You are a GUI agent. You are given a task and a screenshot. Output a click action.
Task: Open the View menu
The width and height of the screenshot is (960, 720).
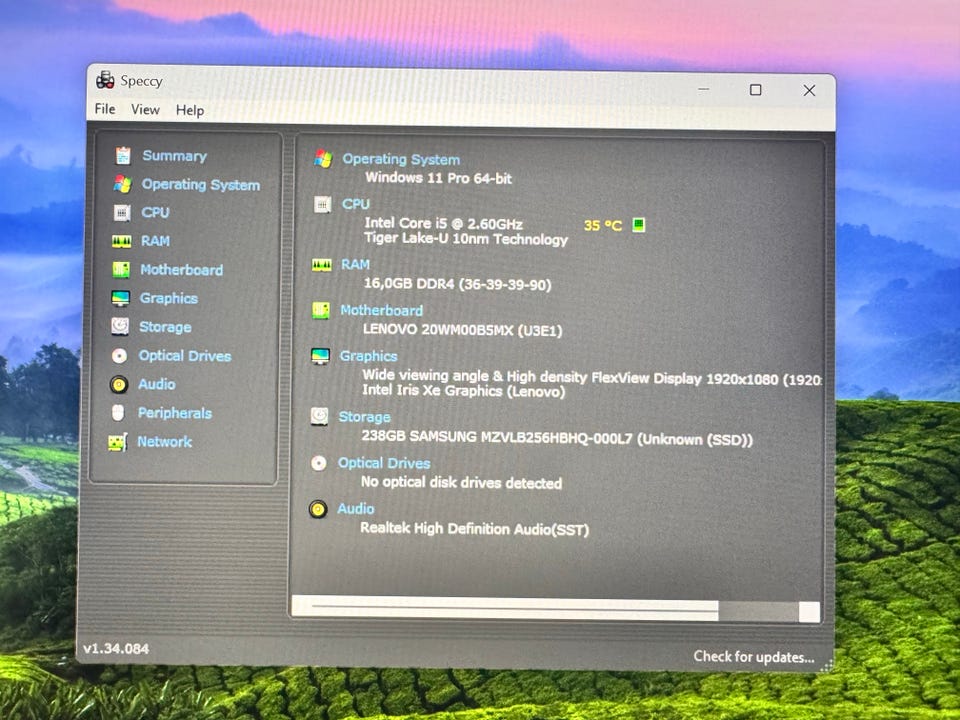pos(145,110)
